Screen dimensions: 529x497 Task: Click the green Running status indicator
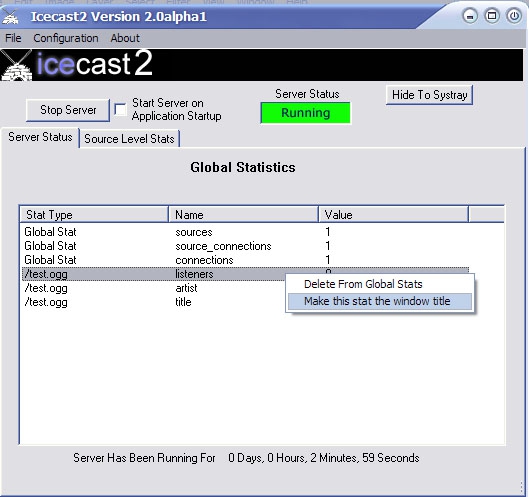pyautogui.click(x=305, y=113)
